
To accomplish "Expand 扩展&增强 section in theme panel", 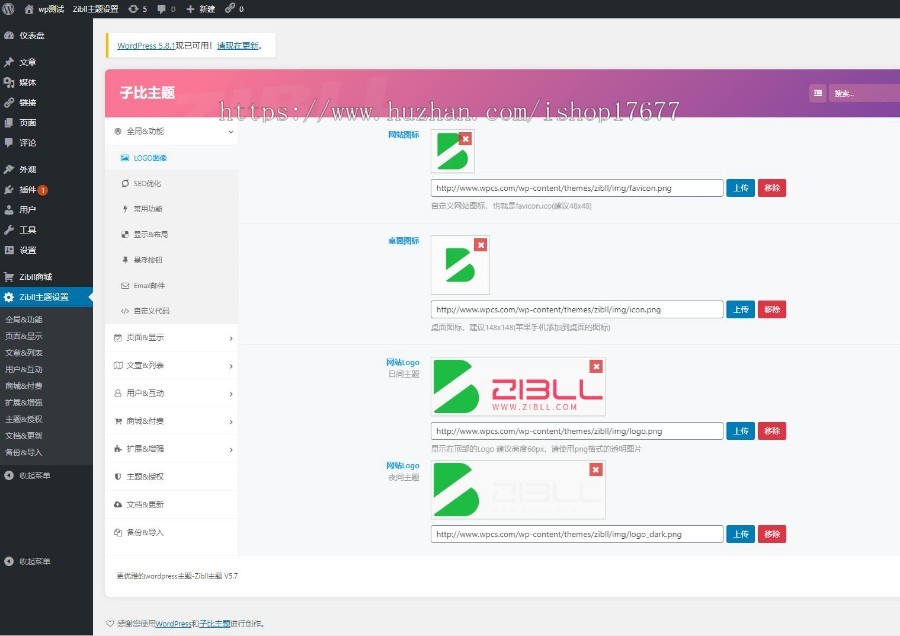I will pos(172,448).
